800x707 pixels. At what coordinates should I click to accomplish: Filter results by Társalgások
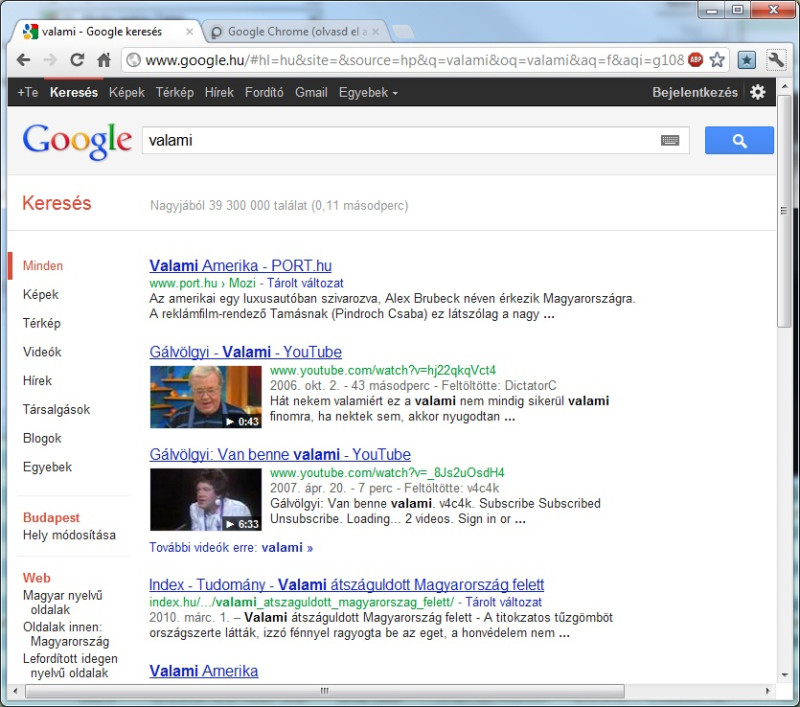click(56, 409)
